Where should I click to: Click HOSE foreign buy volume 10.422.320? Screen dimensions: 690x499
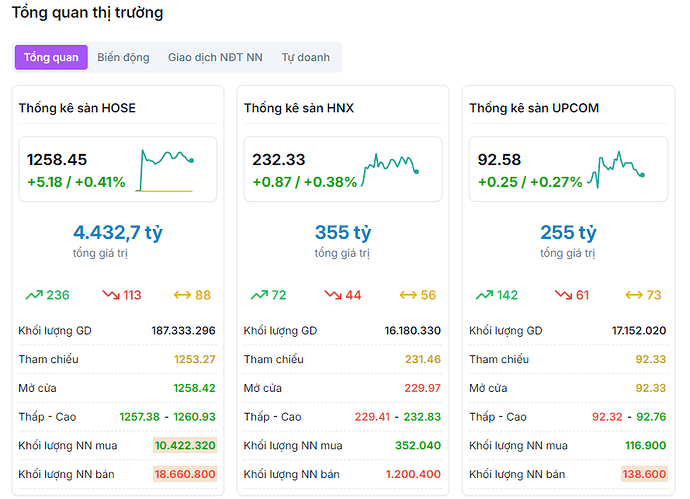click(185, 445)
